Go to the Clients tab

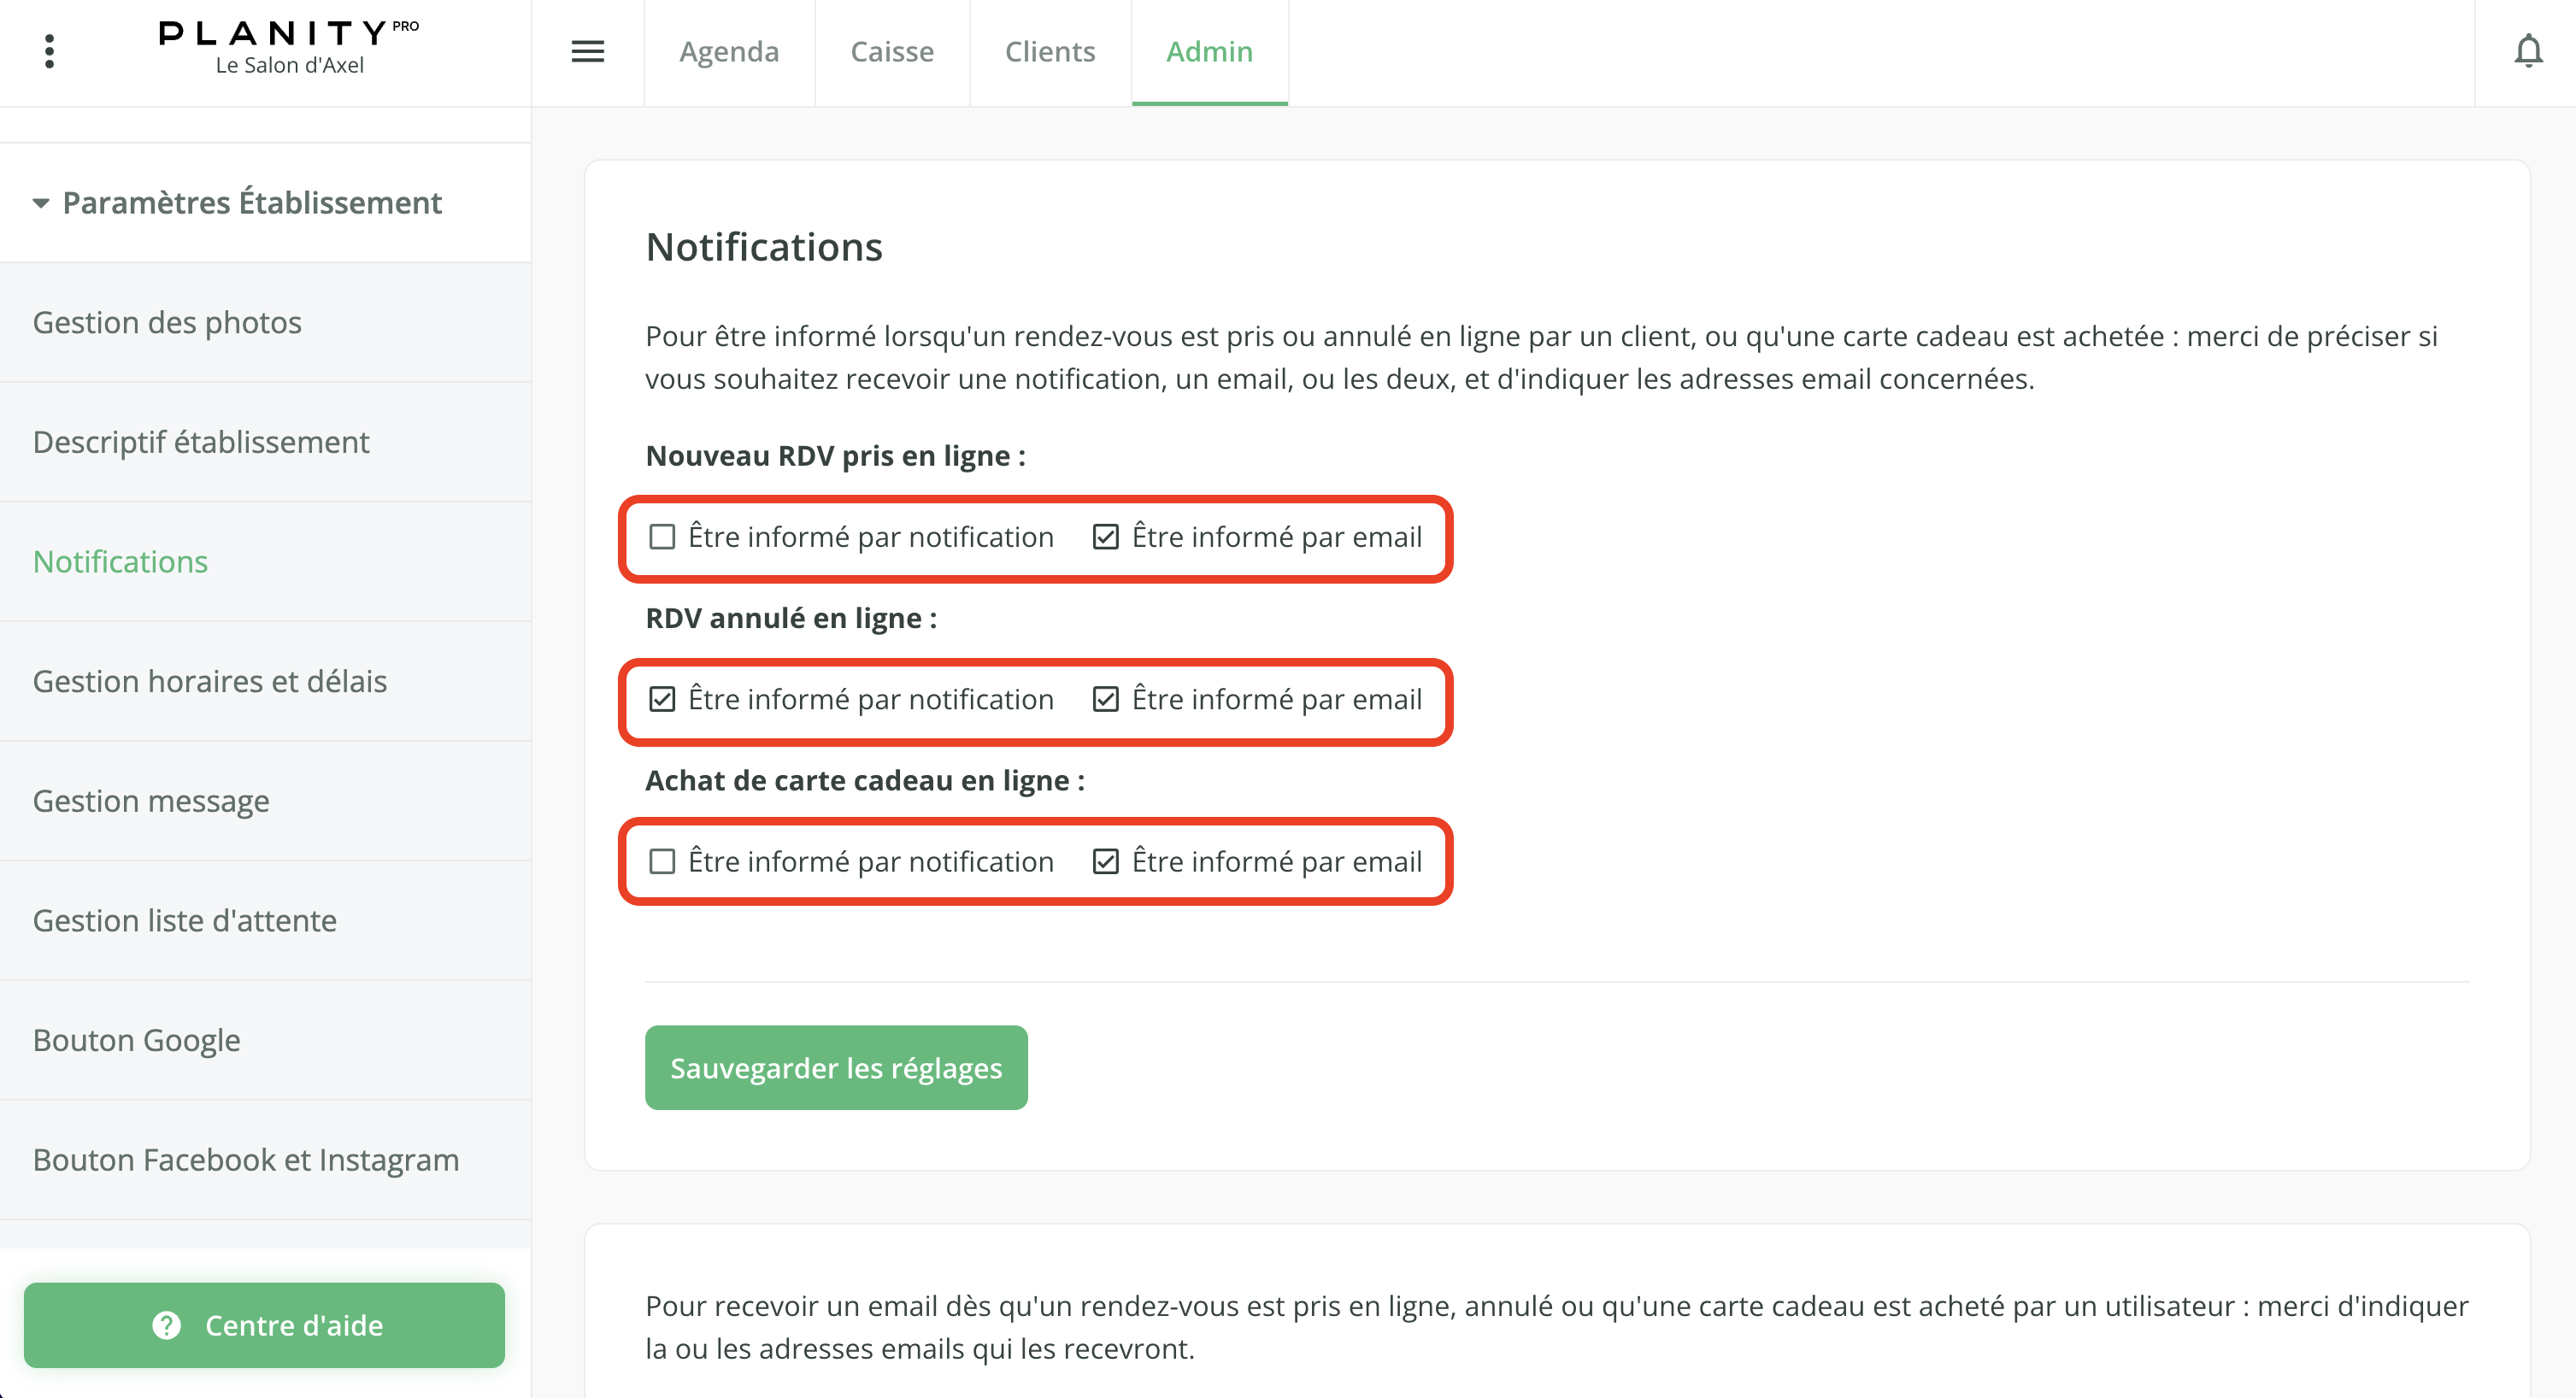pyautogui.click(x=1049, y=51)
